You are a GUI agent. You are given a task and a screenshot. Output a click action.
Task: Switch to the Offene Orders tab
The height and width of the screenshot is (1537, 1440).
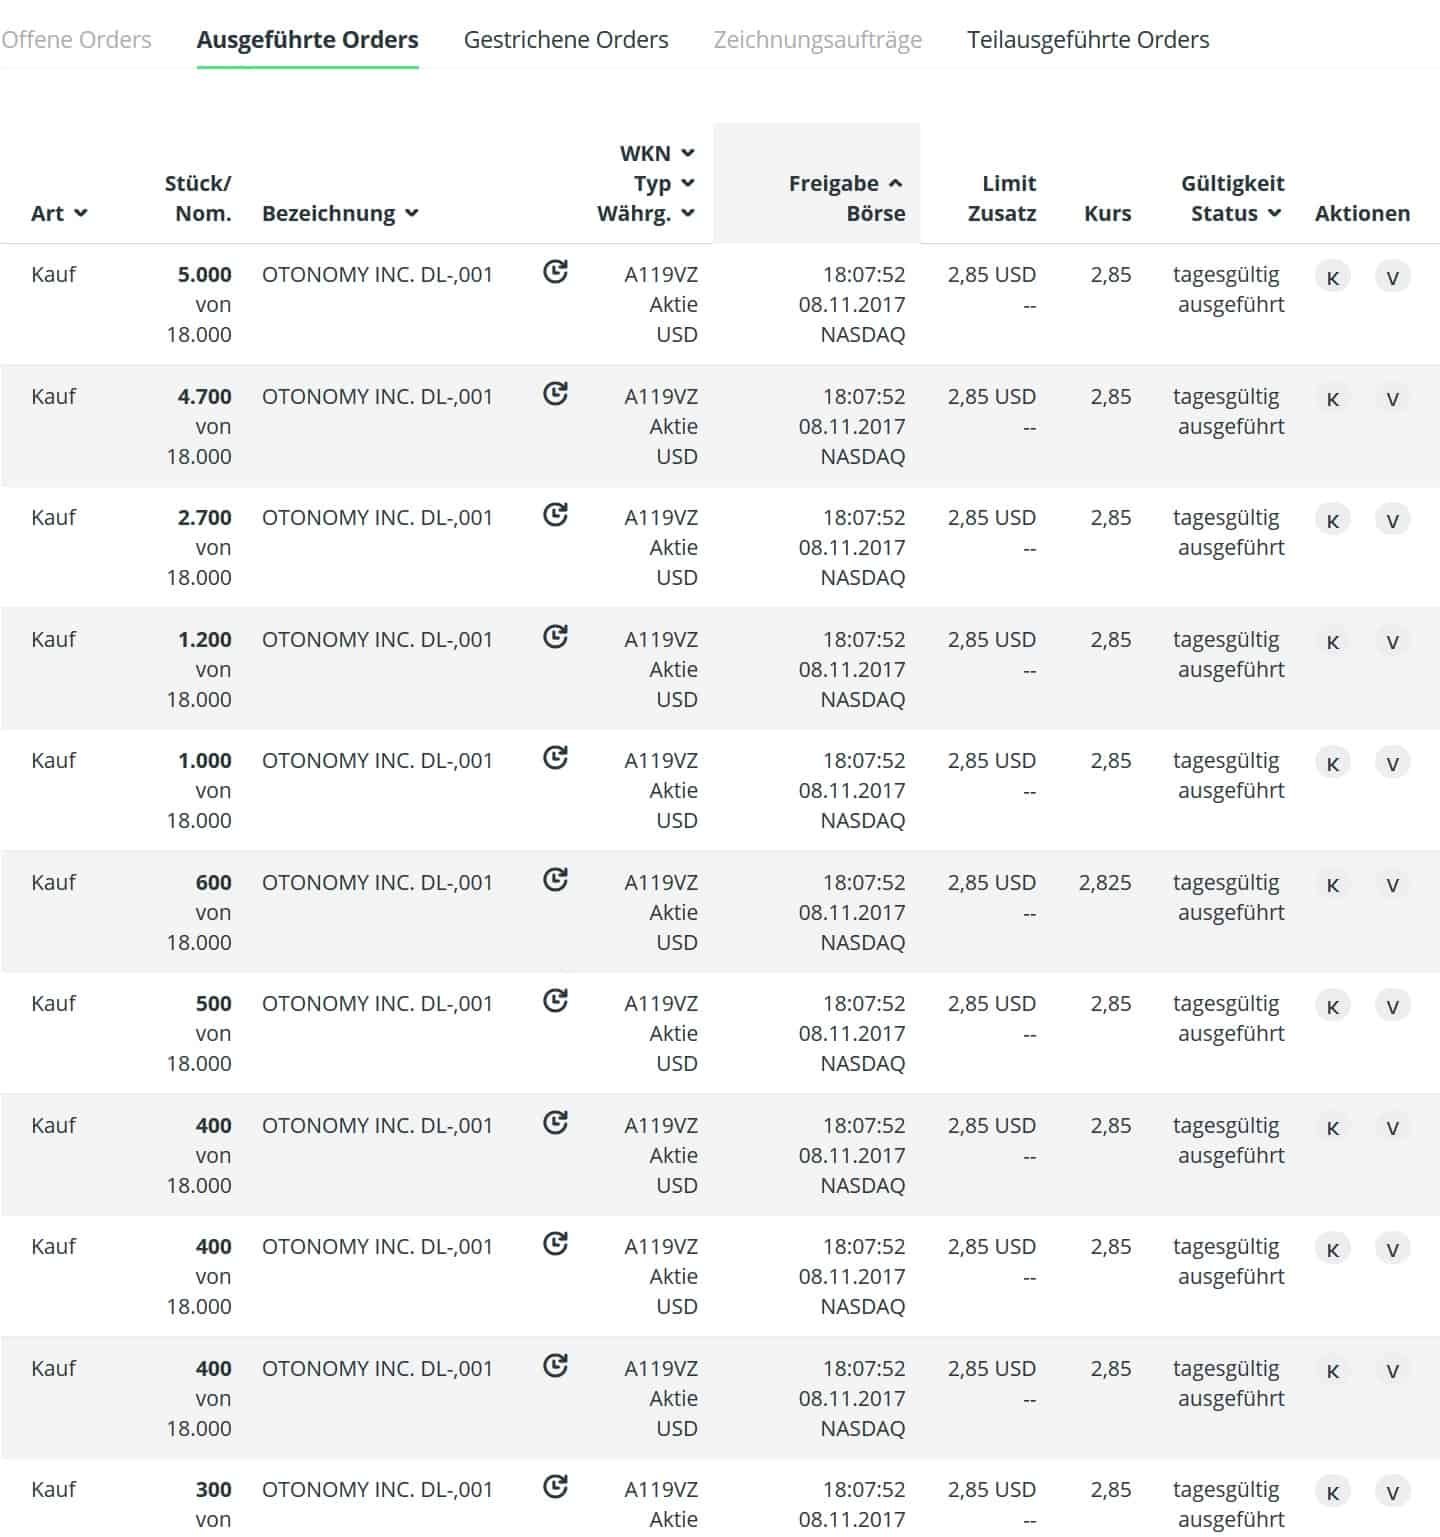tap(76, 40)
